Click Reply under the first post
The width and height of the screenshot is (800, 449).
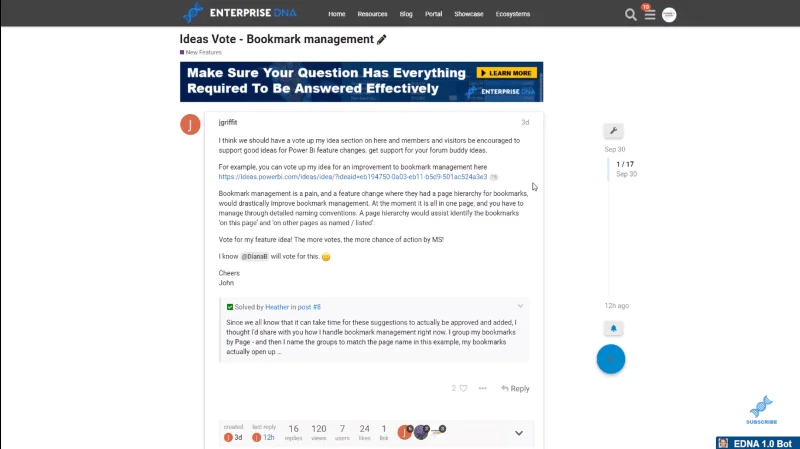(x=515, y=388)
